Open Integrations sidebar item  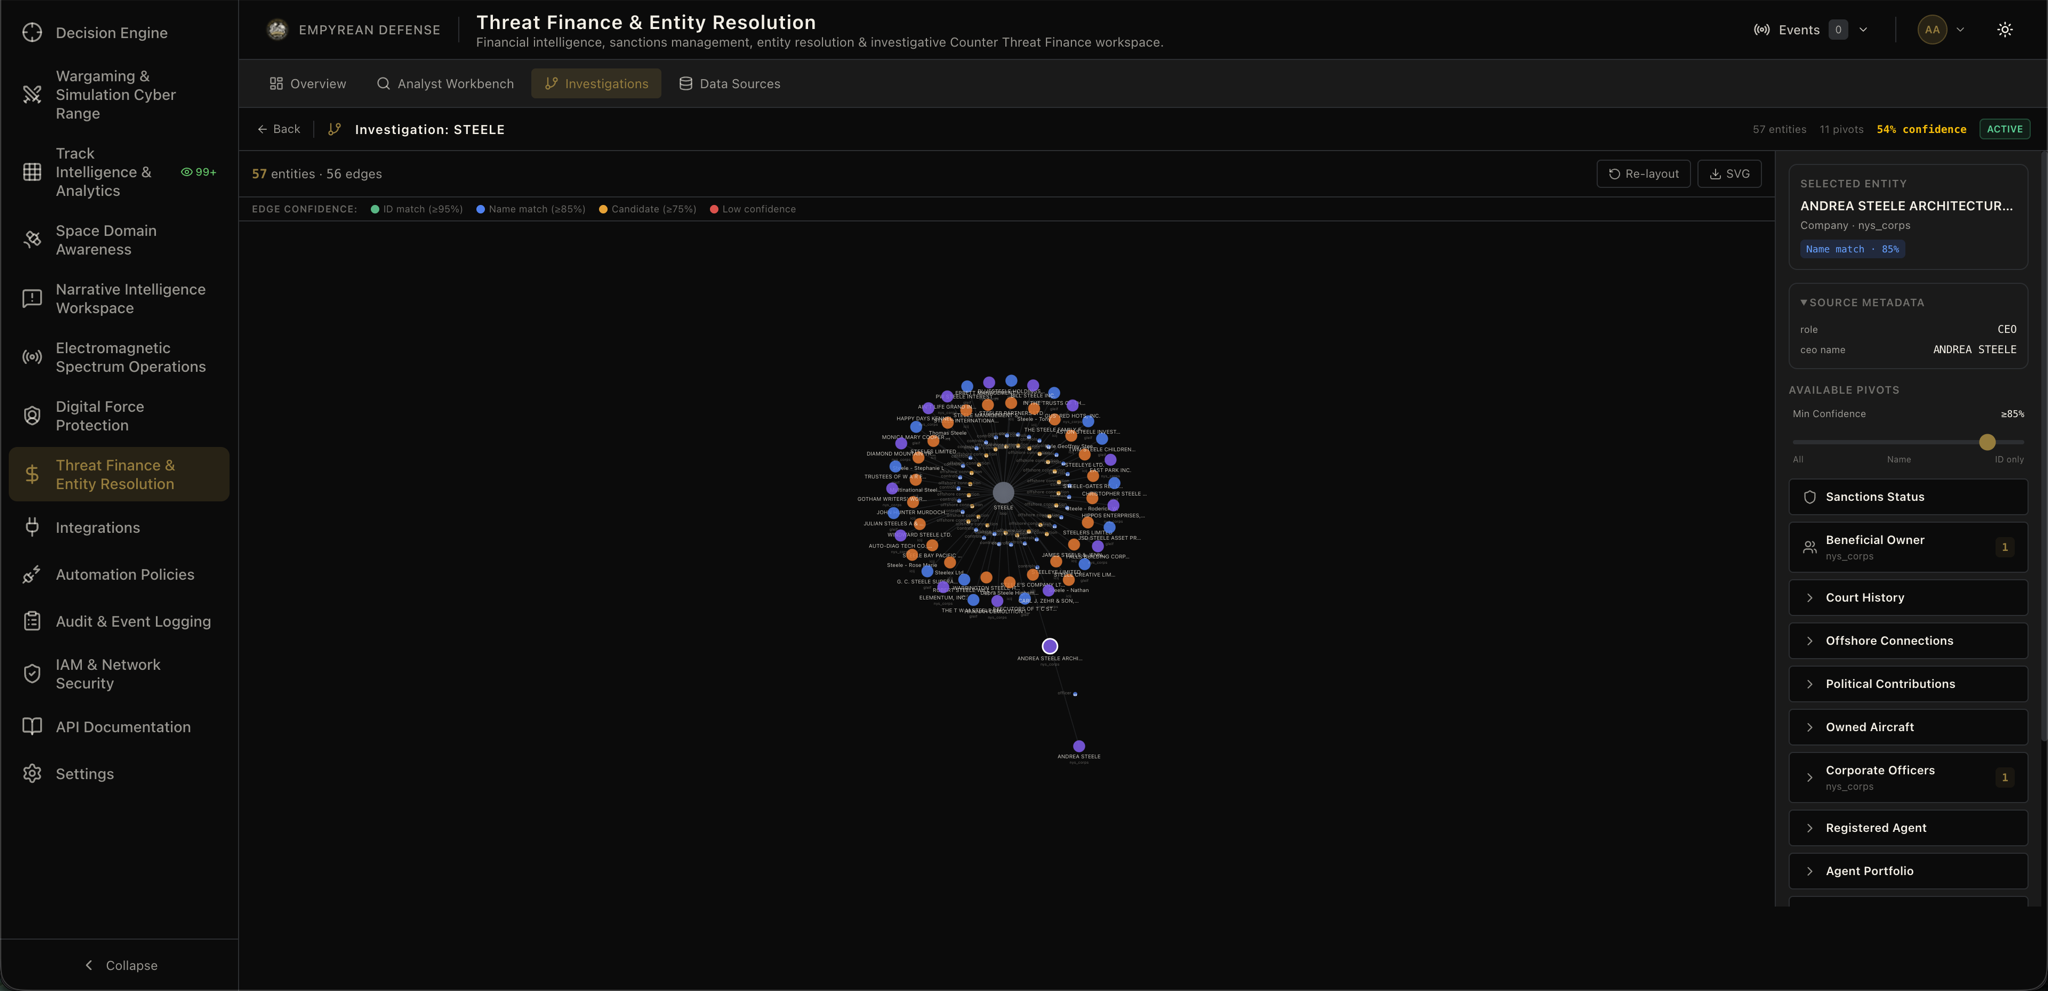click(119, 527)
